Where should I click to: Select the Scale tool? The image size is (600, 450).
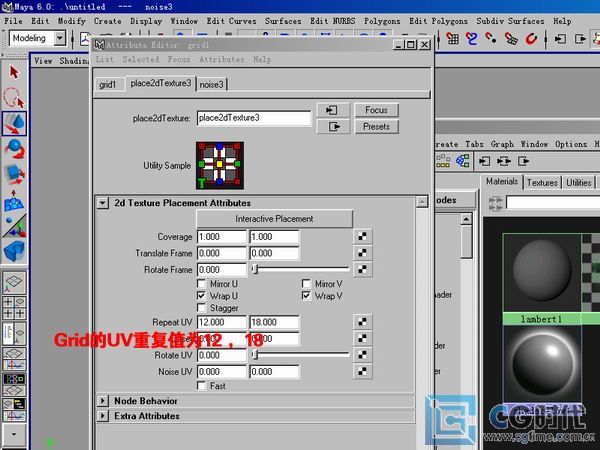14,174
